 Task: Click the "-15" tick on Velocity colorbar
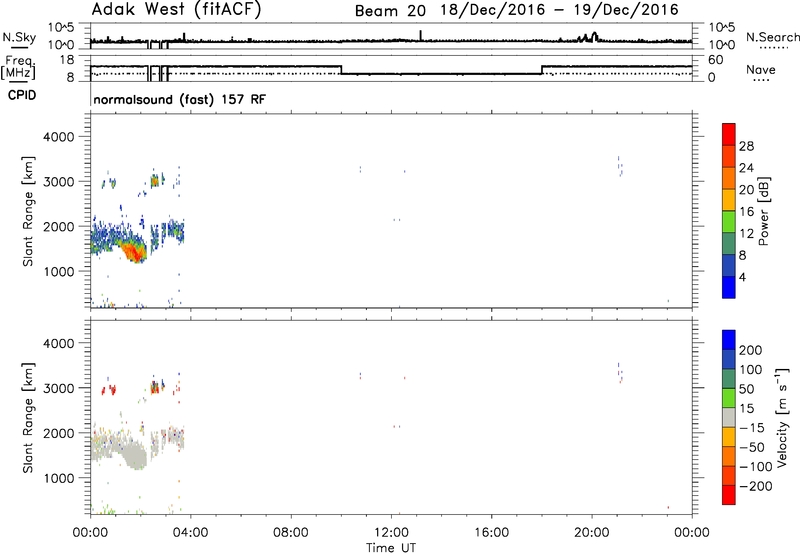753,428
